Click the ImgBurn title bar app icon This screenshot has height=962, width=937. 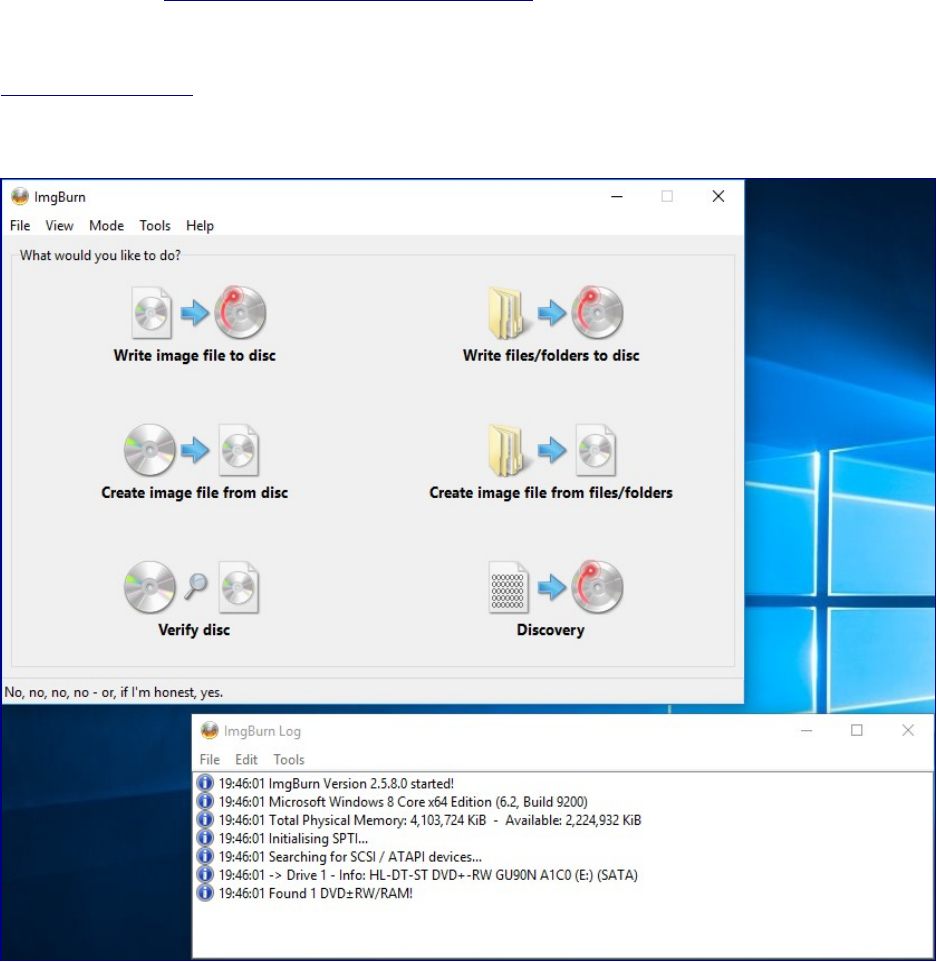(19, 197)
